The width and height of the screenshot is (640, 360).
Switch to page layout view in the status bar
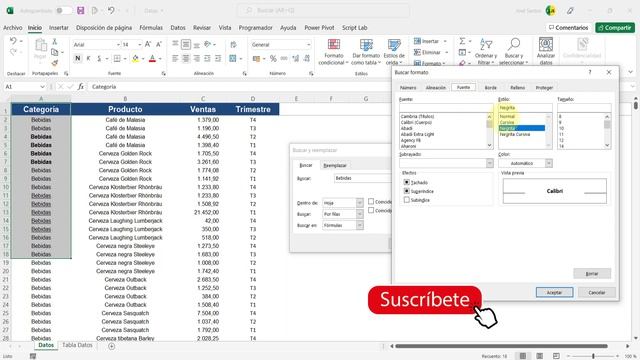pos(540,356)
